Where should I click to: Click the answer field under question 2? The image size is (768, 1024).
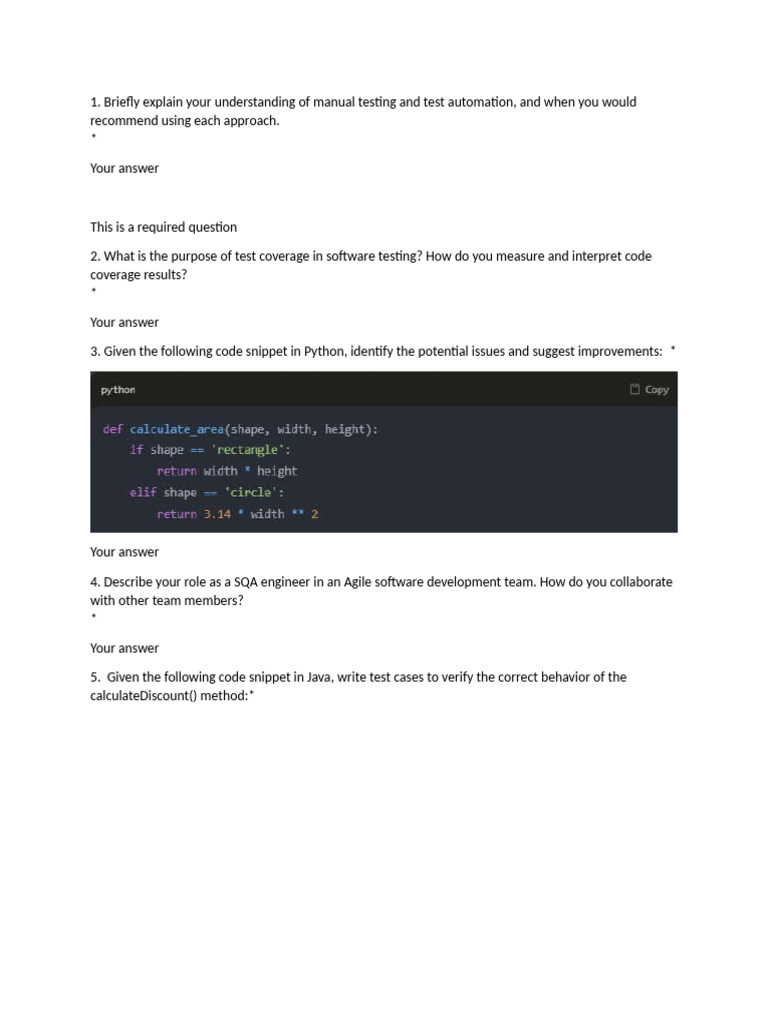pos(124,322)
